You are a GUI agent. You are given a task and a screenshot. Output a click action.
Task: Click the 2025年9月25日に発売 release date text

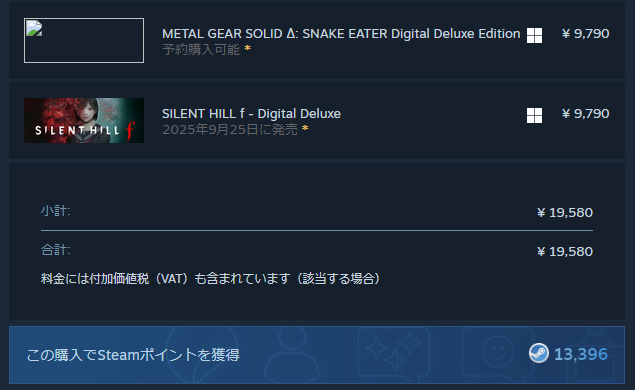click(230, 129)
